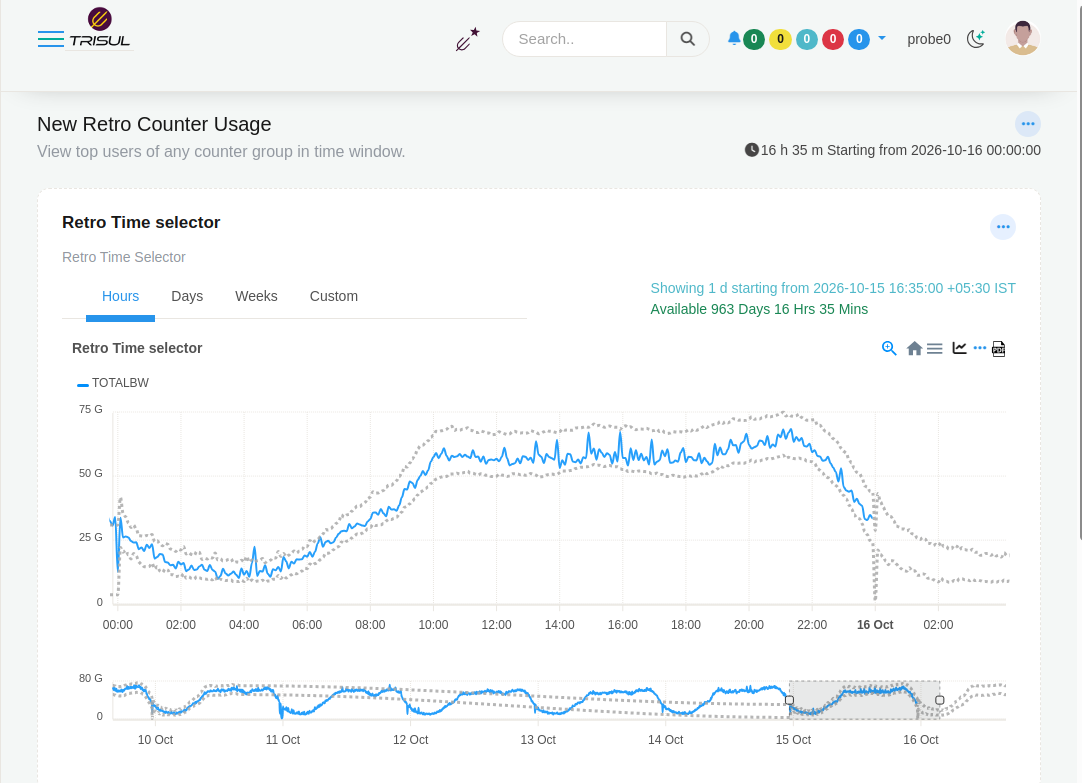This screenshot has height=783, width=1082.
Task: Click the Trisul logo
Action: [100, 28]
